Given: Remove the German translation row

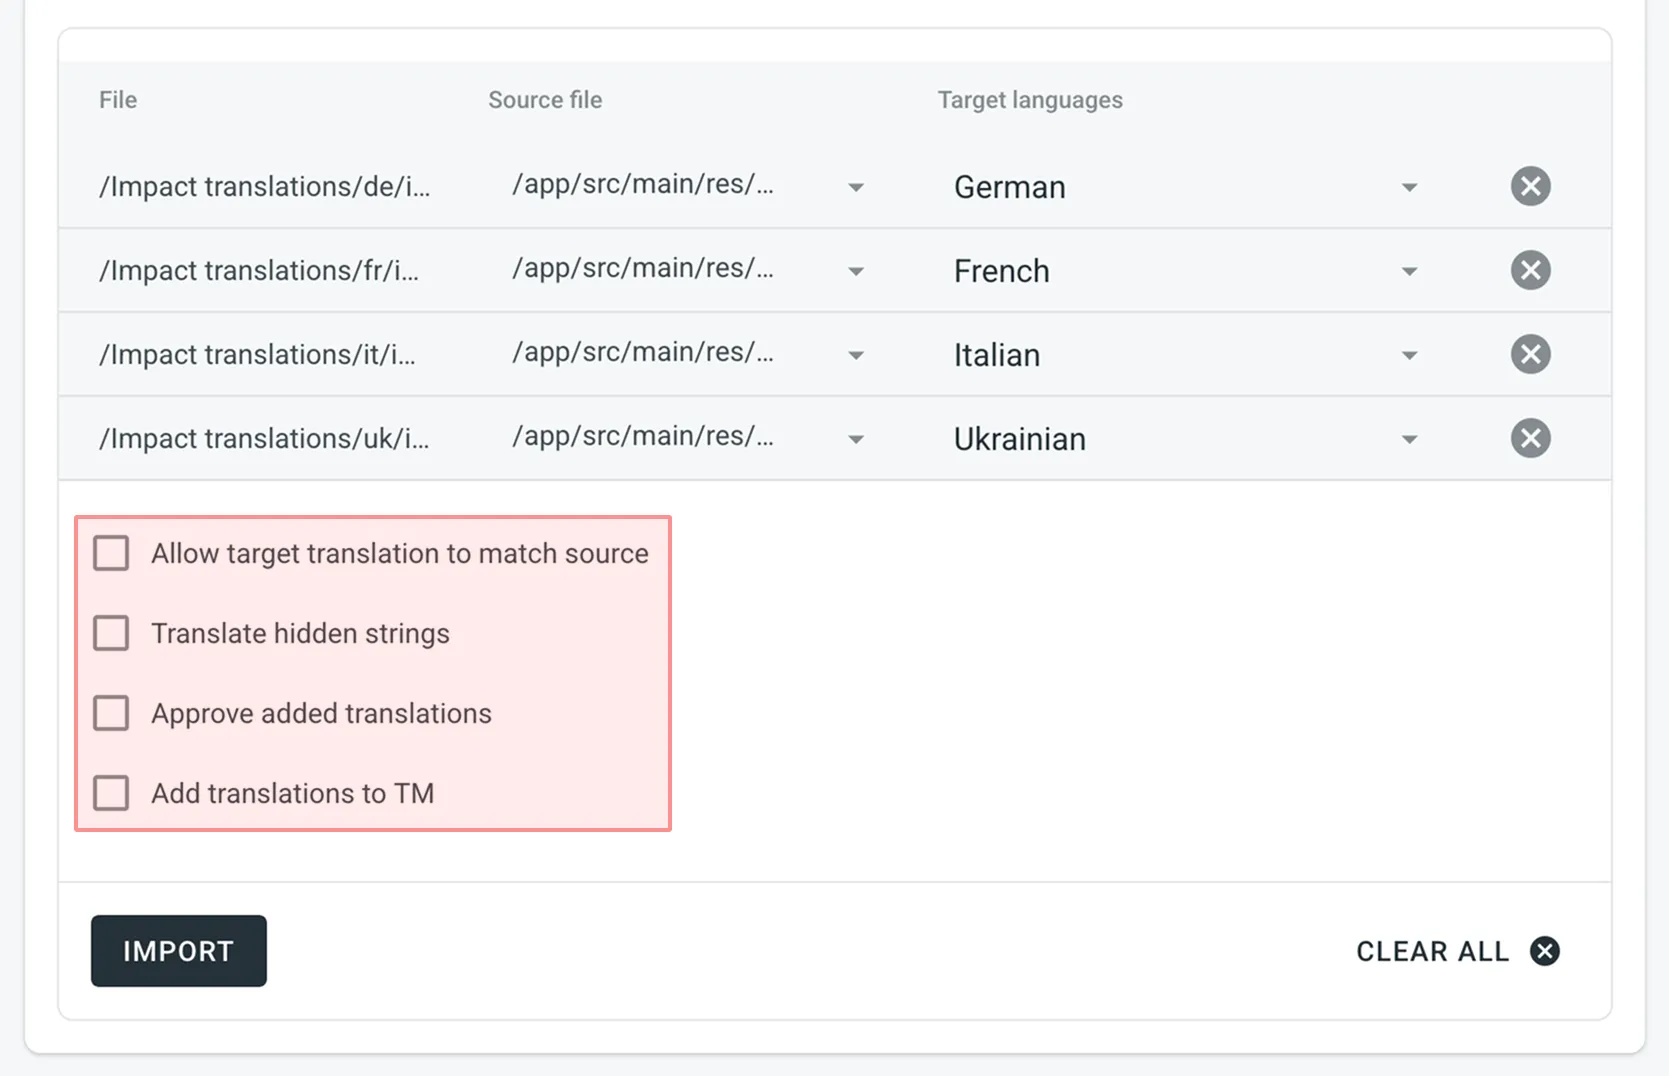Looking at the screenshot, I should 1530,186.
